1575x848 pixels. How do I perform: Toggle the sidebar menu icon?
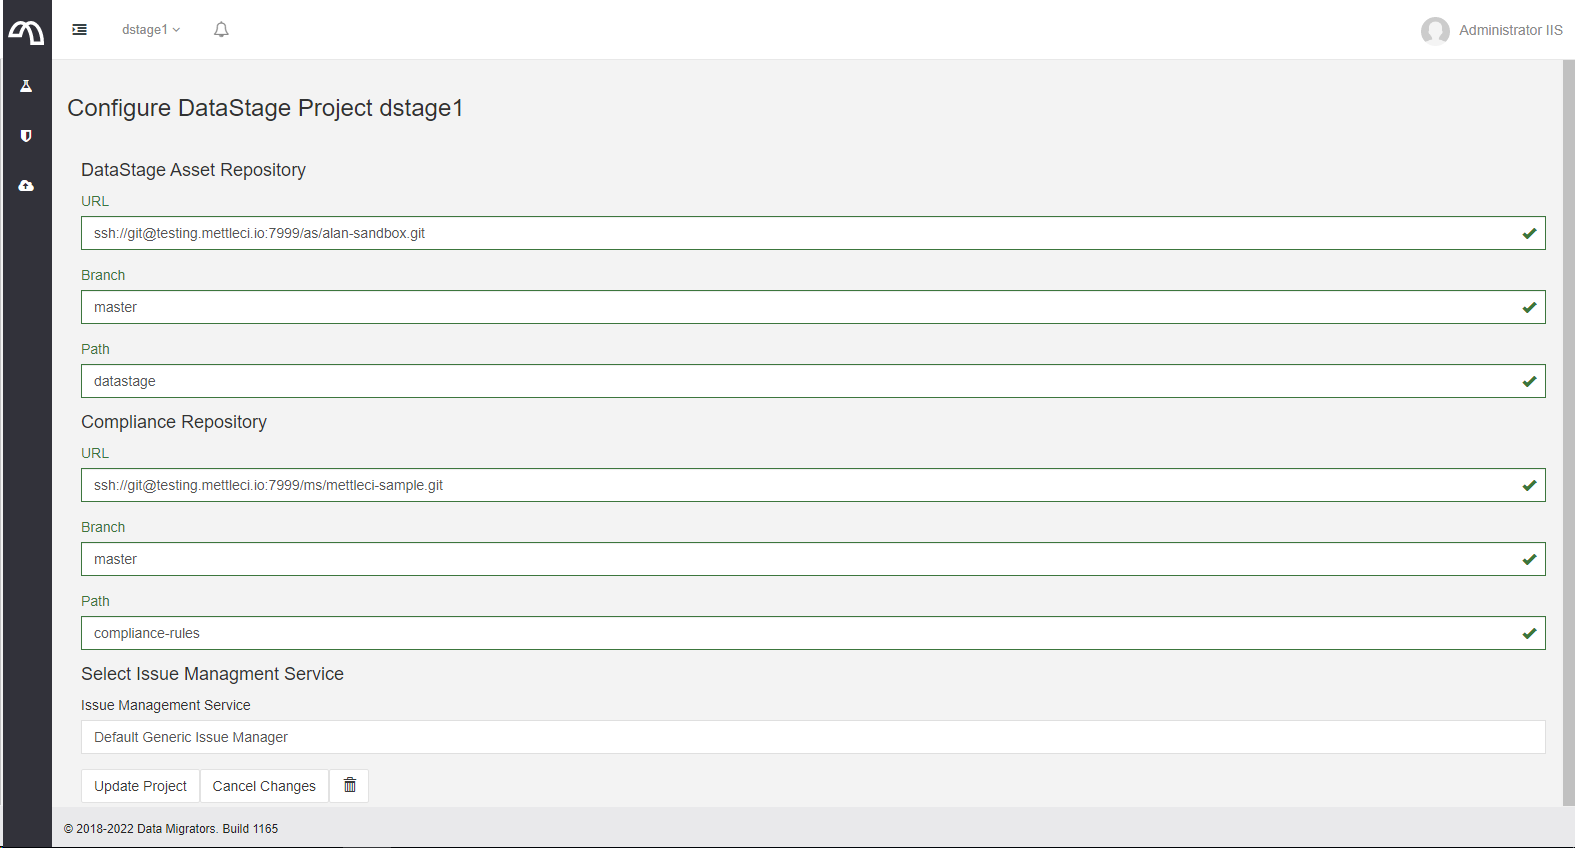click(80, 30)
